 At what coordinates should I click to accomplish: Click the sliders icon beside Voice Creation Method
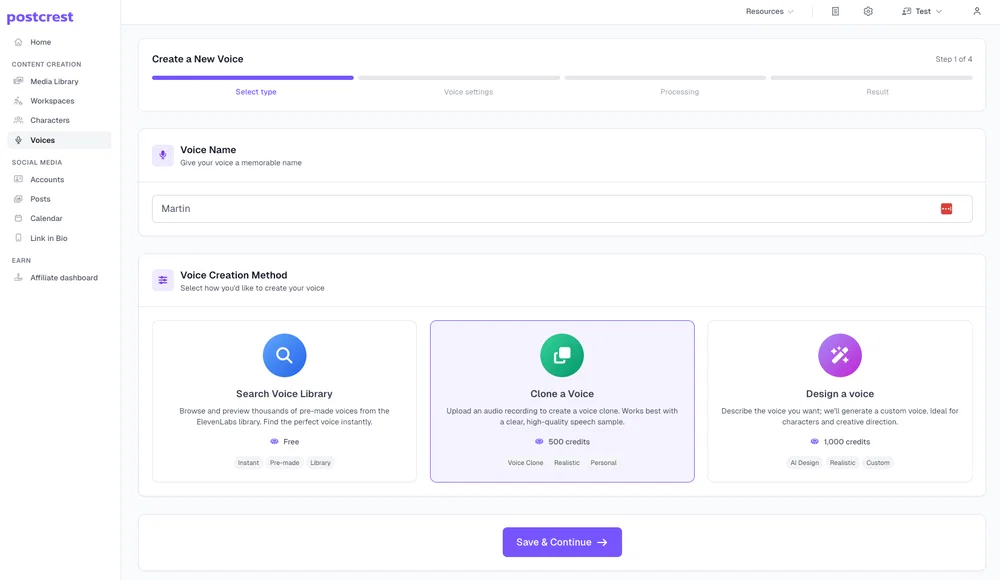pyautogui.click(x=163, y=280)
